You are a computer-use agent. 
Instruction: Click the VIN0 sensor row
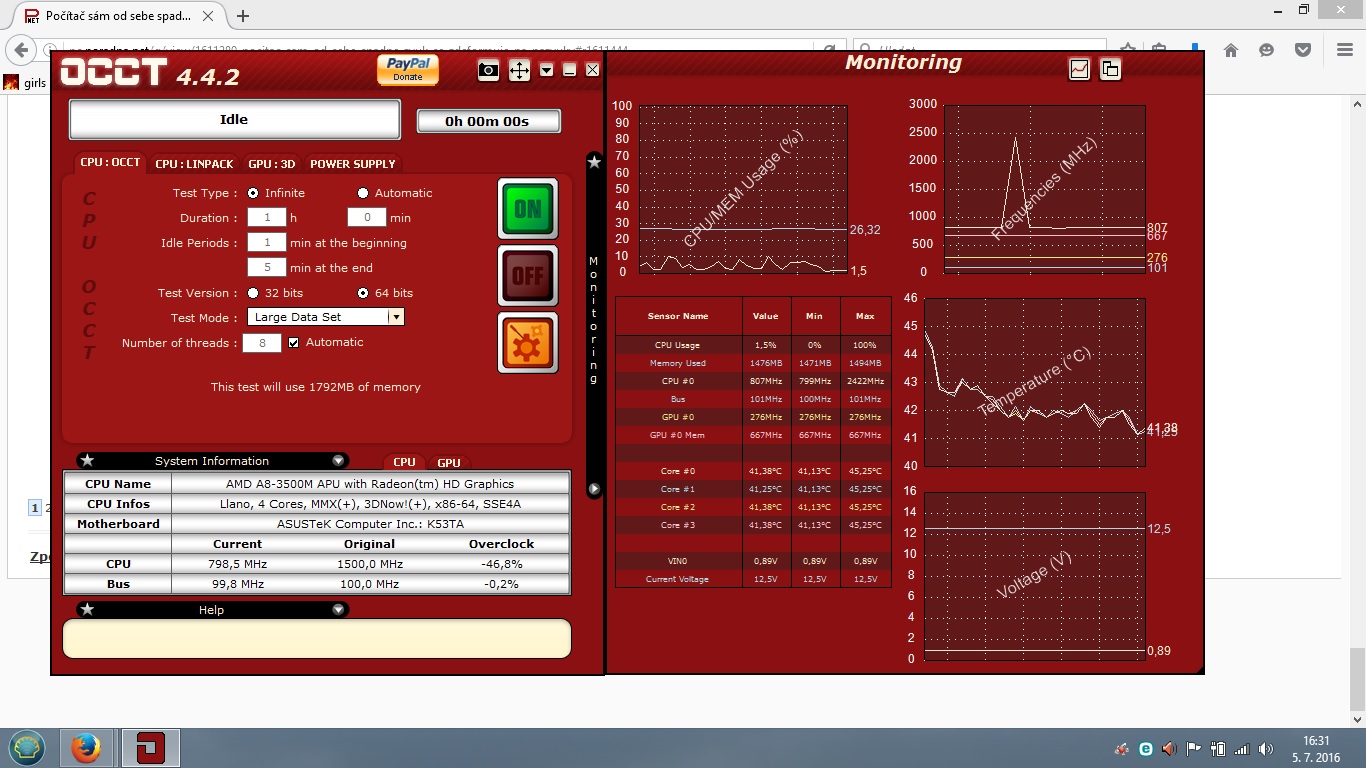point(753,561)
